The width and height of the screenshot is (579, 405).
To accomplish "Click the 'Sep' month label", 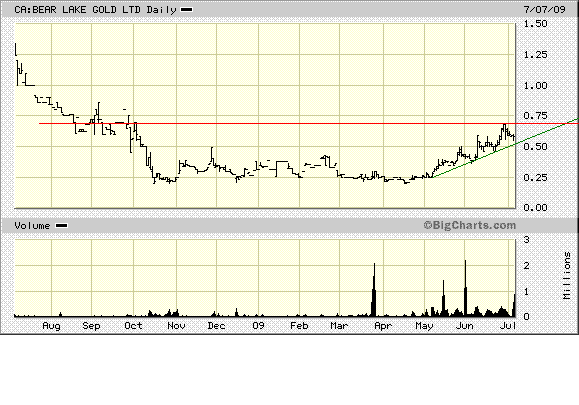I will tap(91, 326).
